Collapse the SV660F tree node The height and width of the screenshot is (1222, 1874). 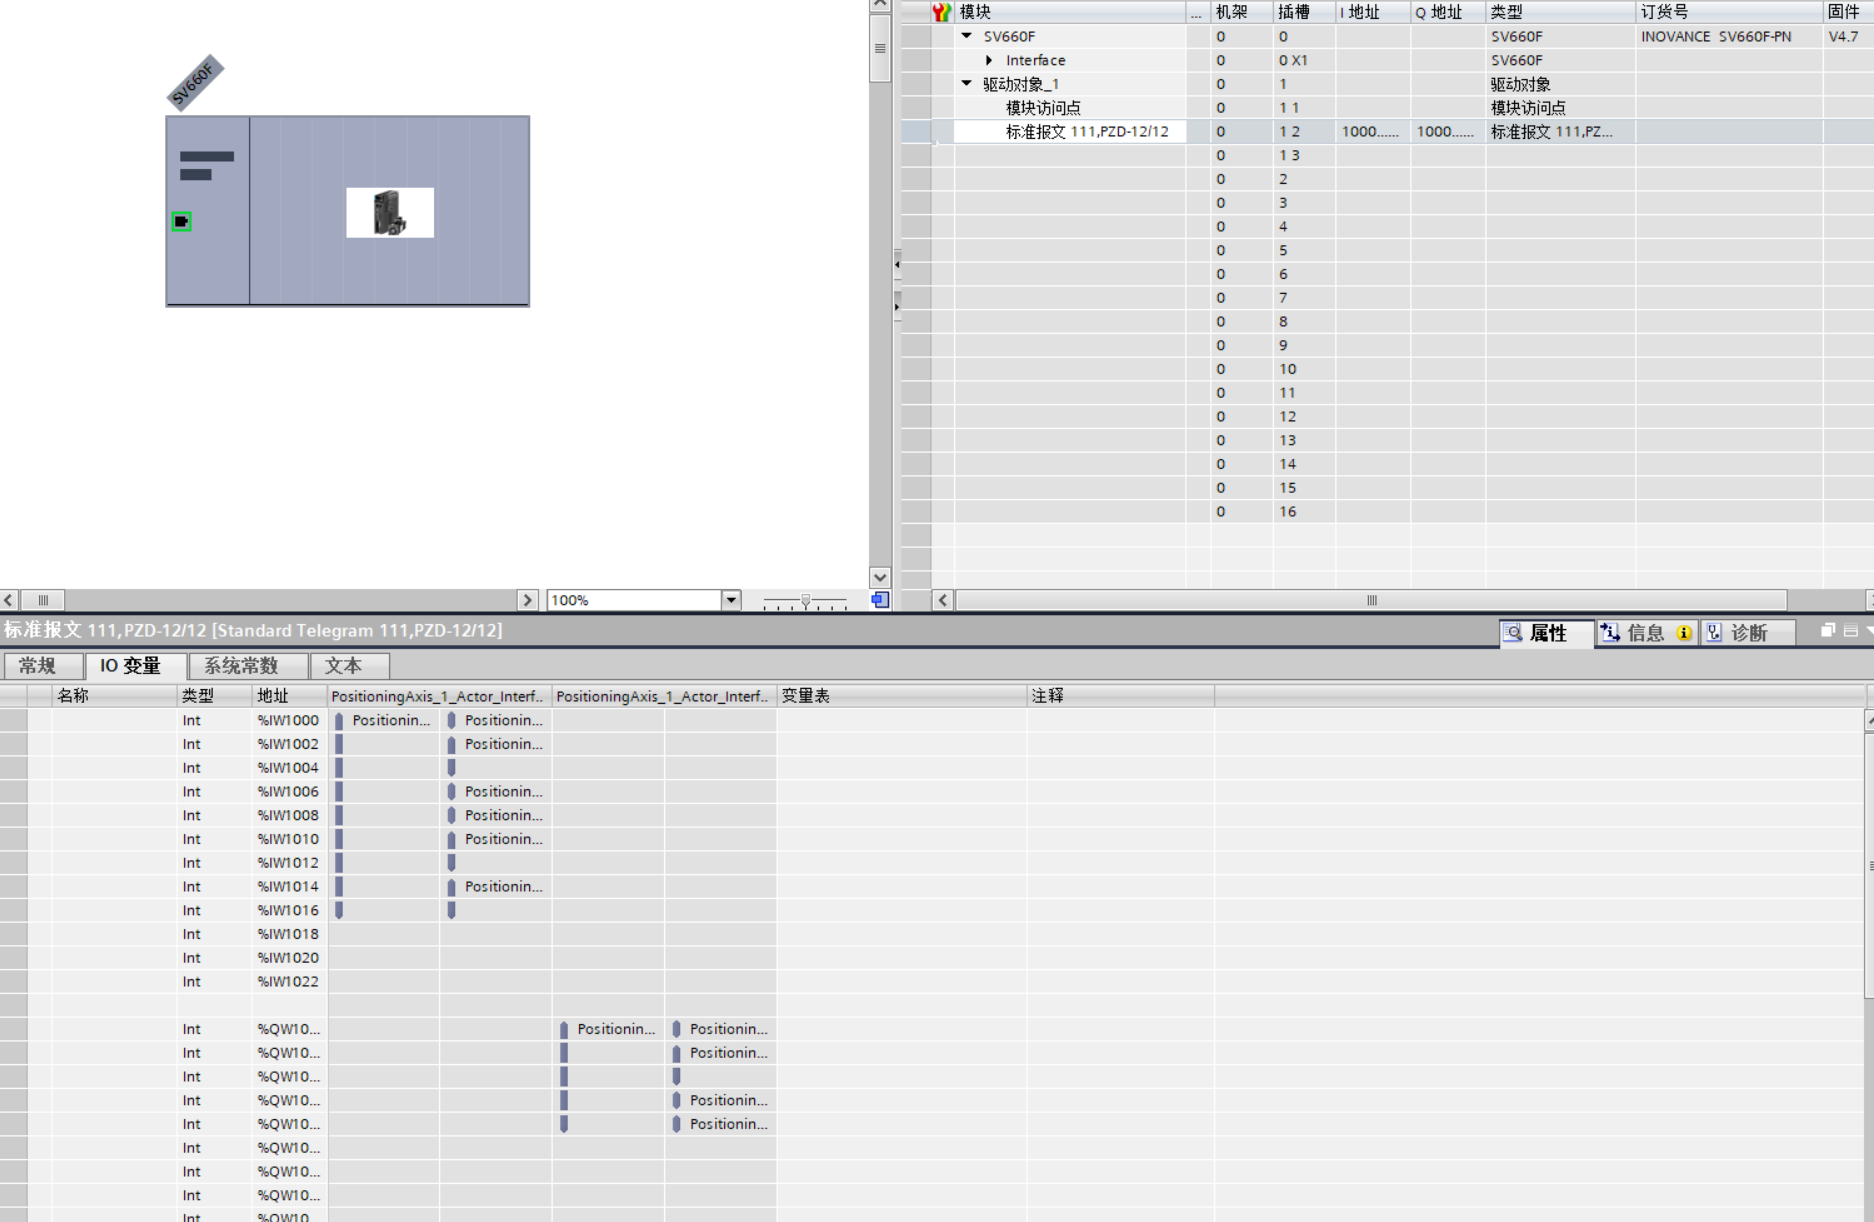tap(967, 36)
